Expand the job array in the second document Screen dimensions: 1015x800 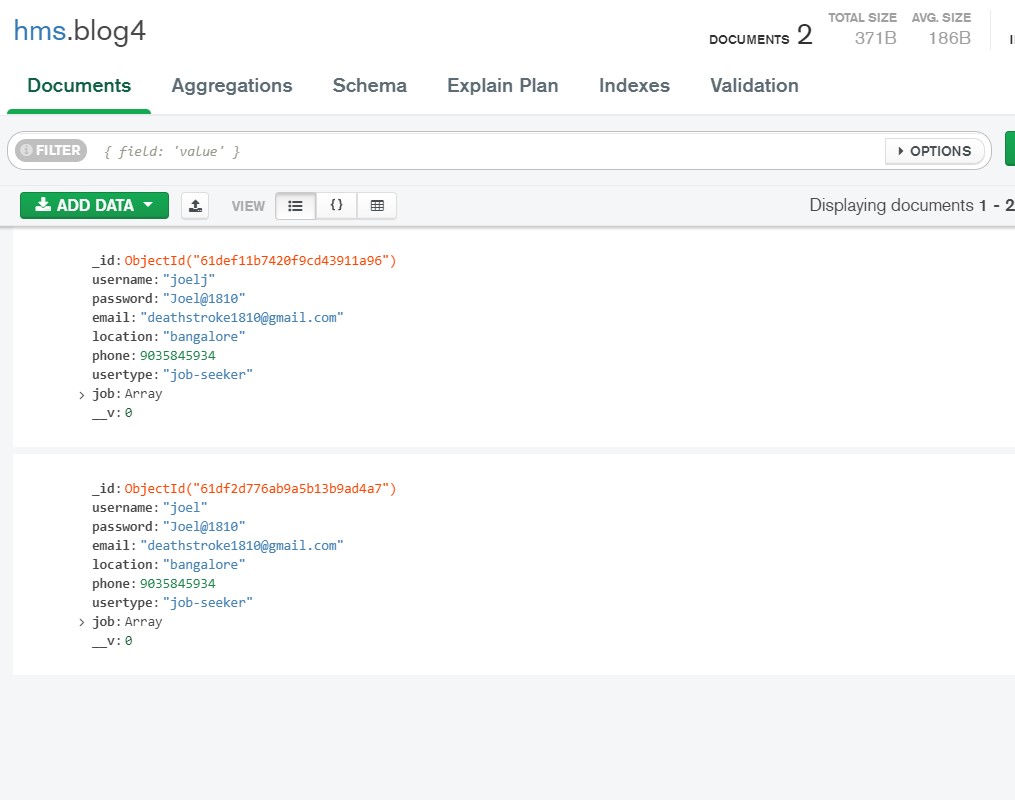82,622
